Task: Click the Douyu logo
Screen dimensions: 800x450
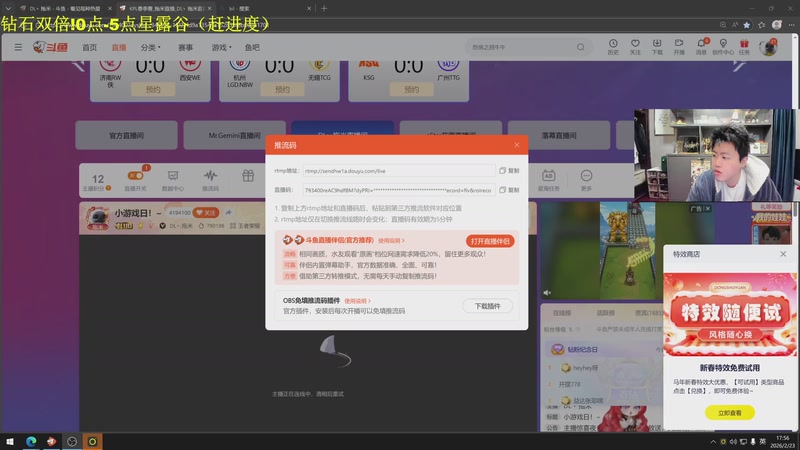Action: click(x=51, y=47)
